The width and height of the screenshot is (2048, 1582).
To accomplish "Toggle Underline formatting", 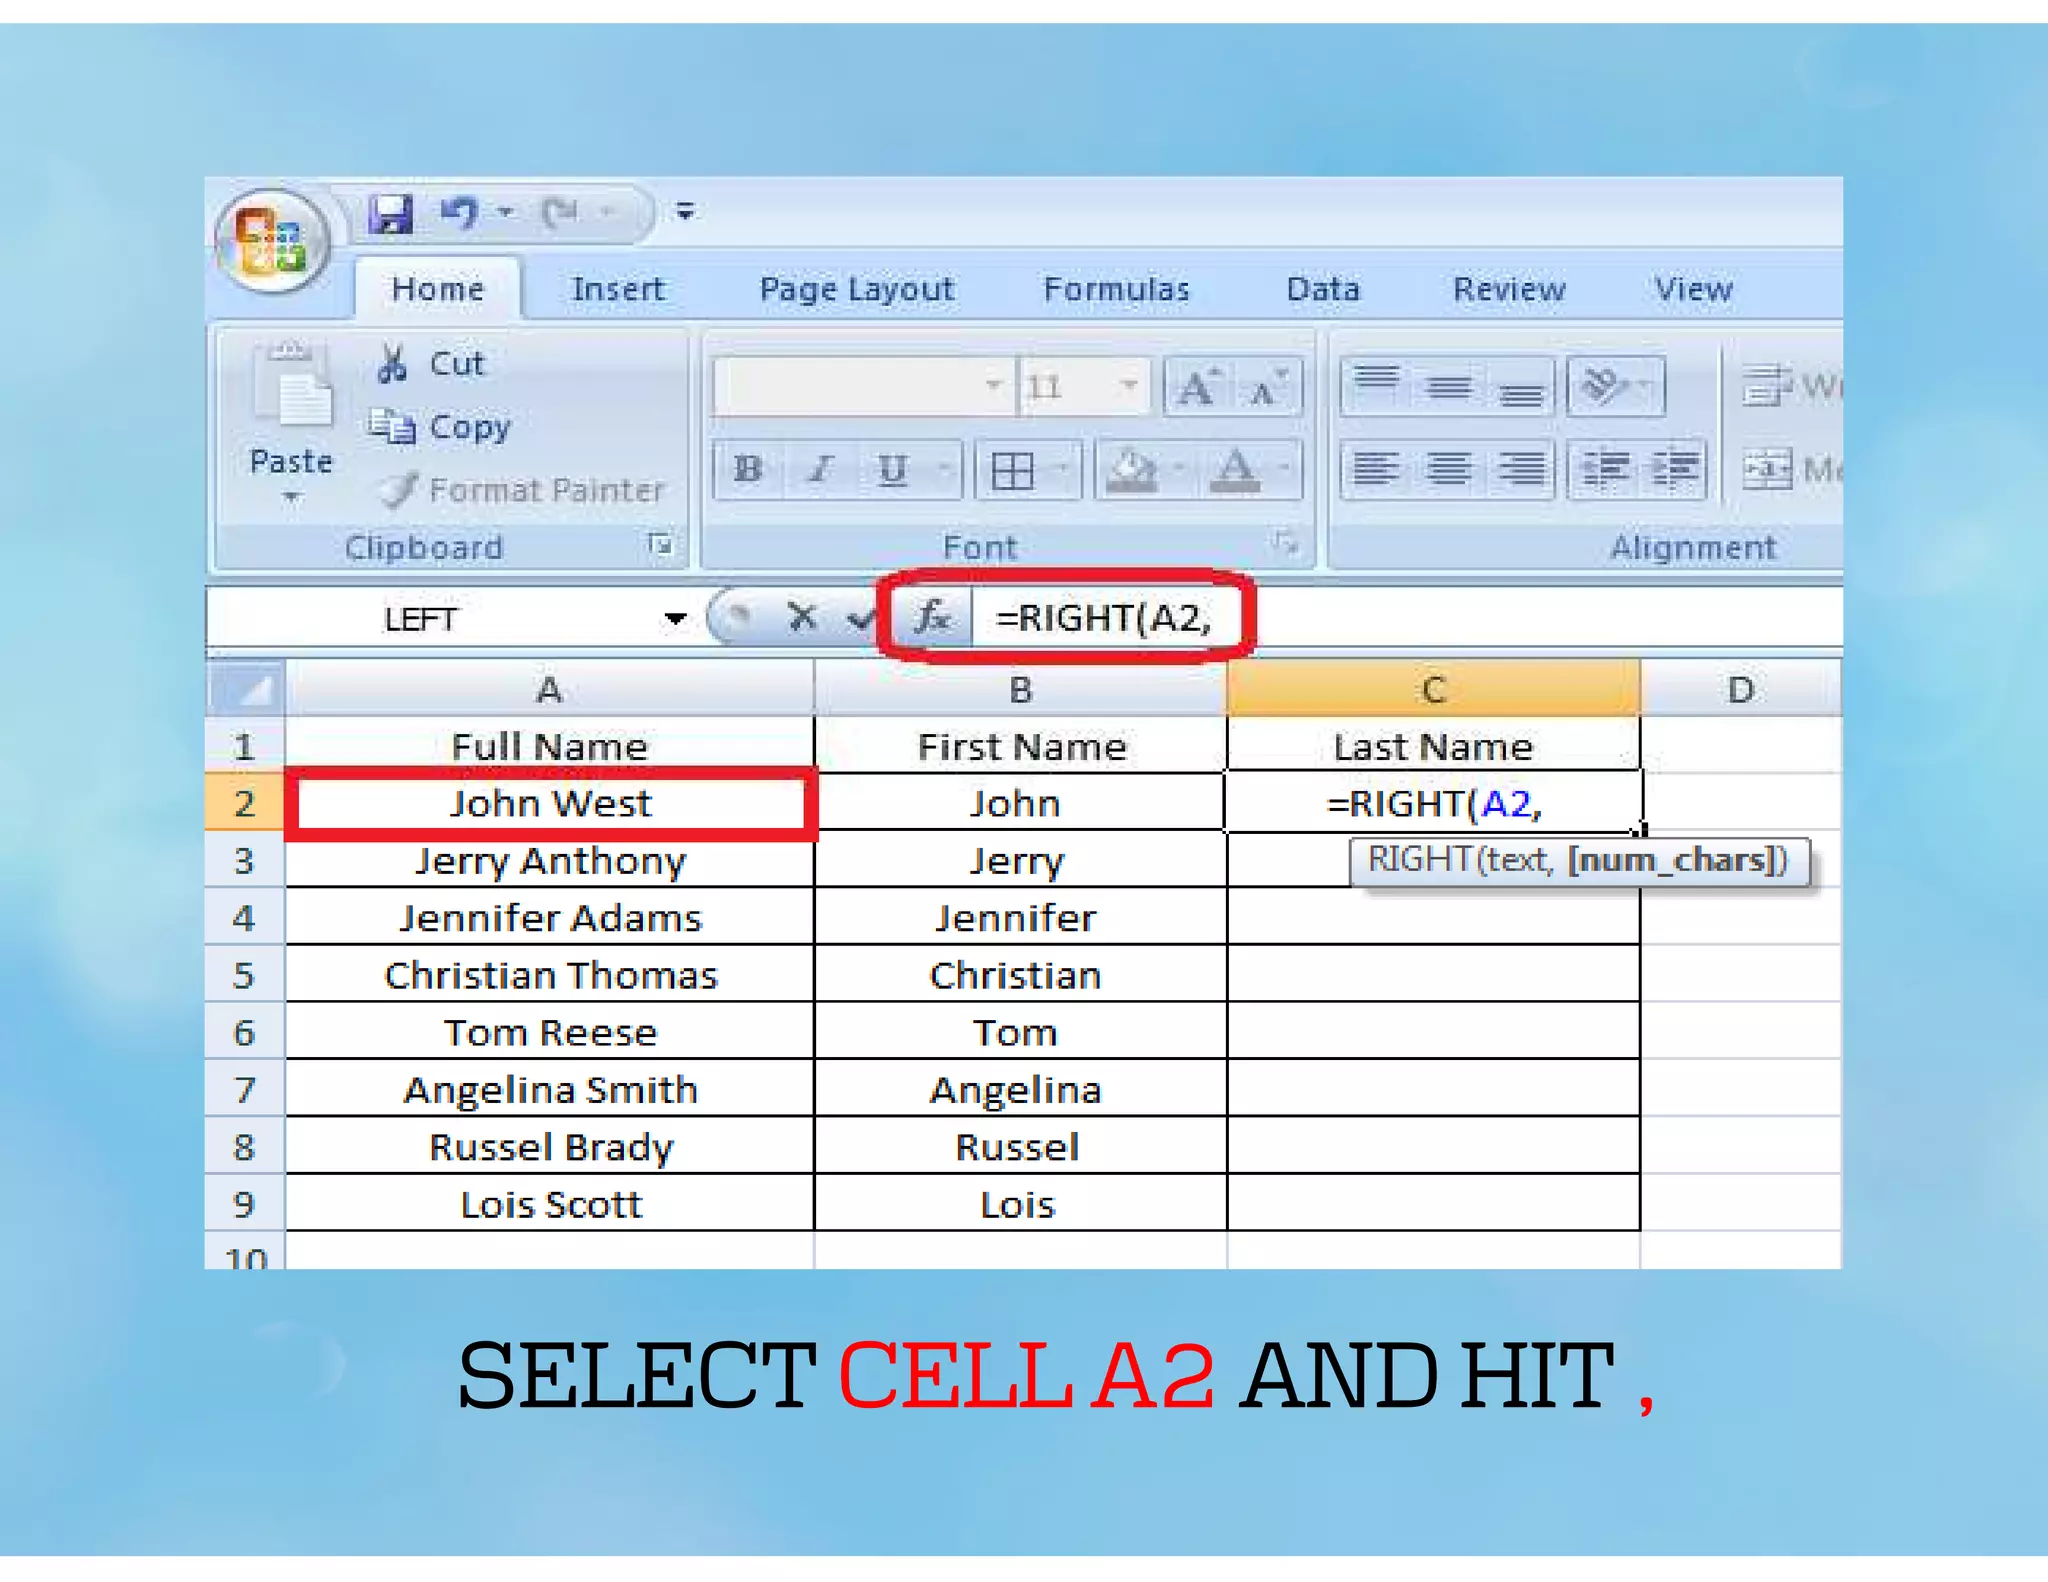I will [x=892, y=469].
